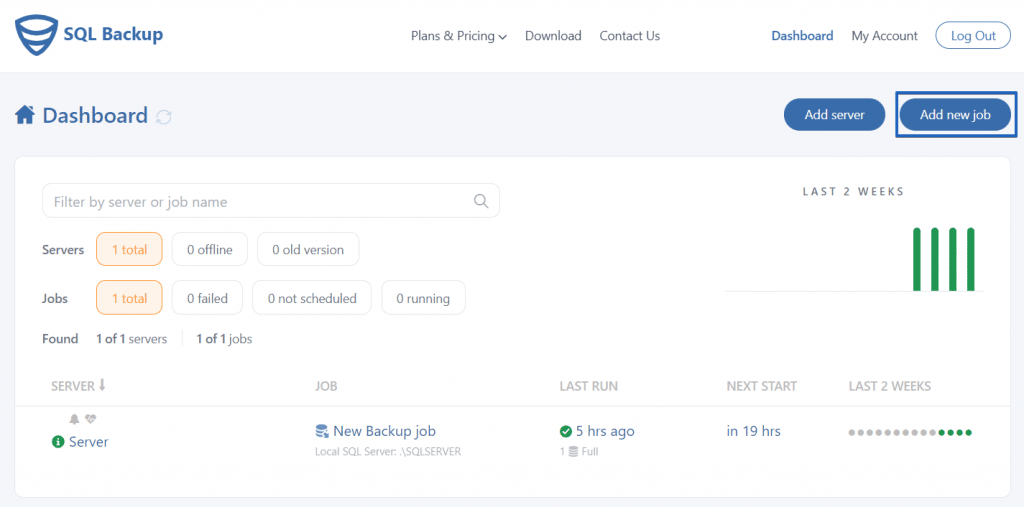Click the home icon beside Dashboard
This screenshot has width=1024, height=507.
click(x=25, y=116)
